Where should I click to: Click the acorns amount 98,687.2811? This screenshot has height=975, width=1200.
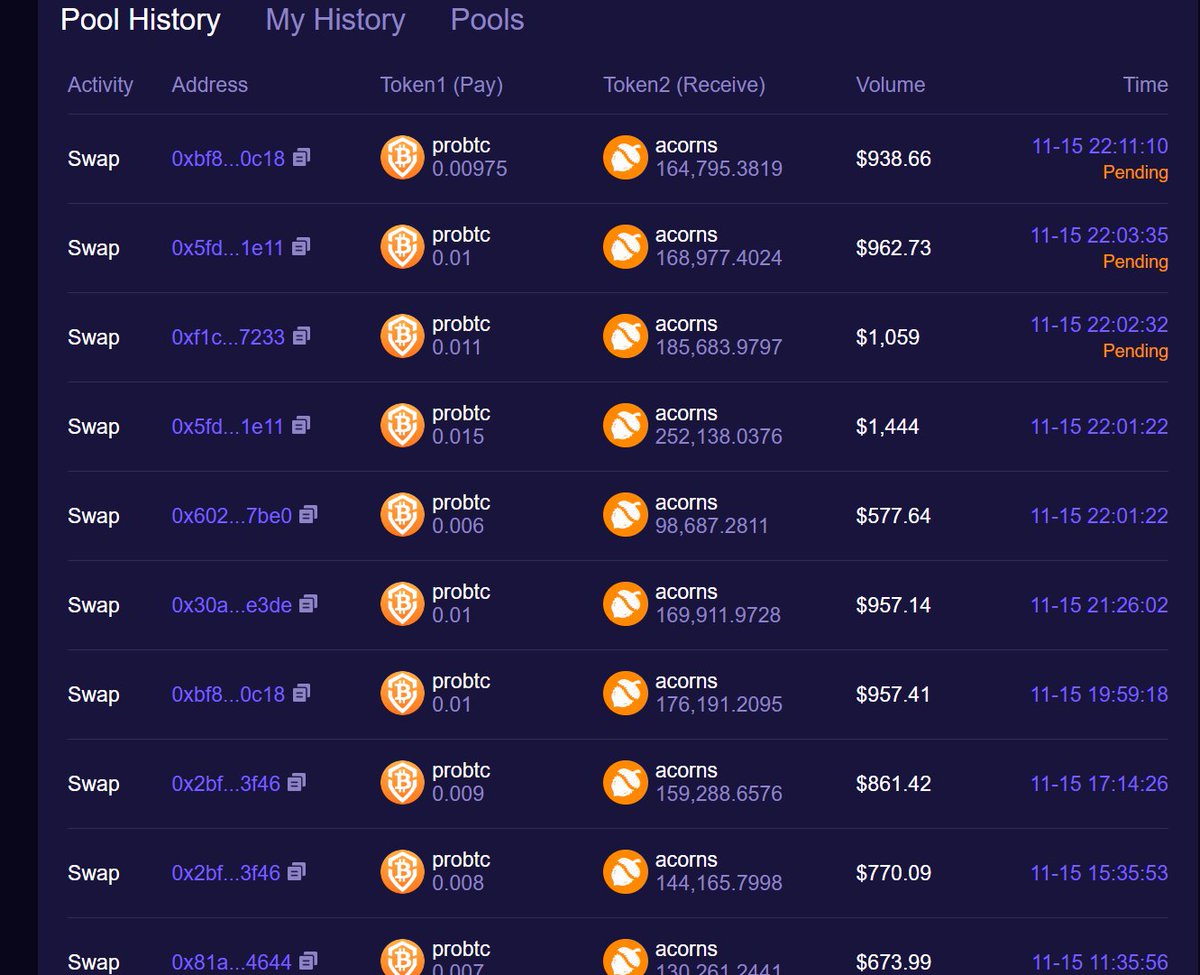click(712, 526)
